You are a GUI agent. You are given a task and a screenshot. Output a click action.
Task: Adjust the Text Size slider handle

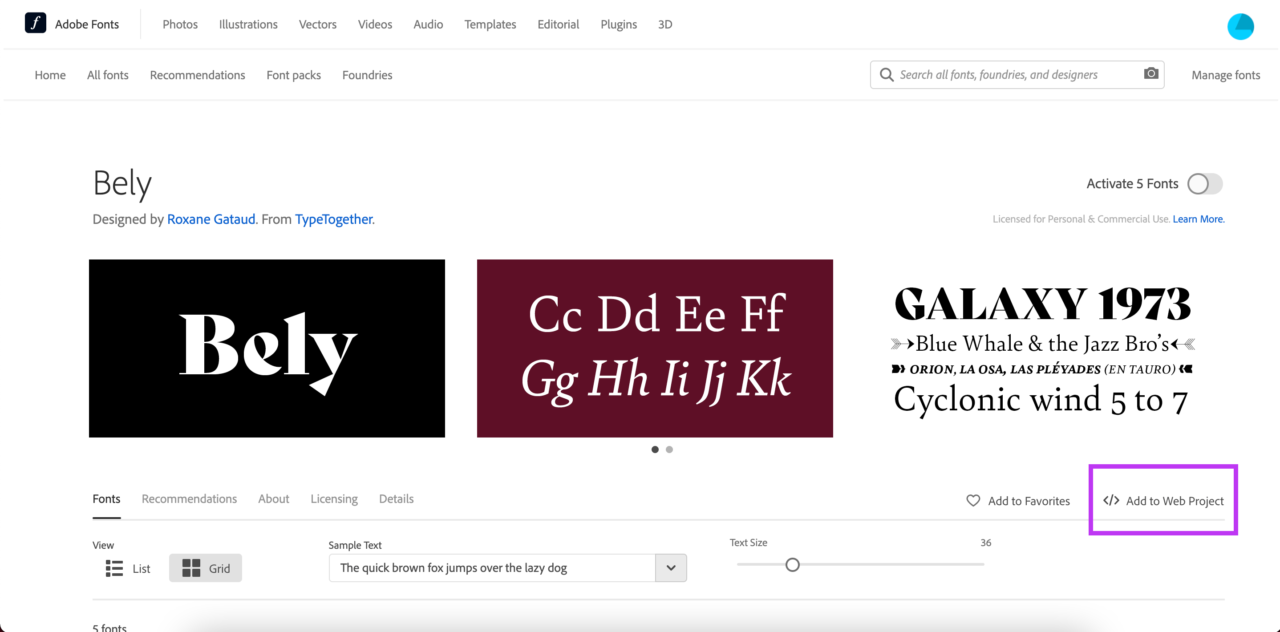pos(793,564)
